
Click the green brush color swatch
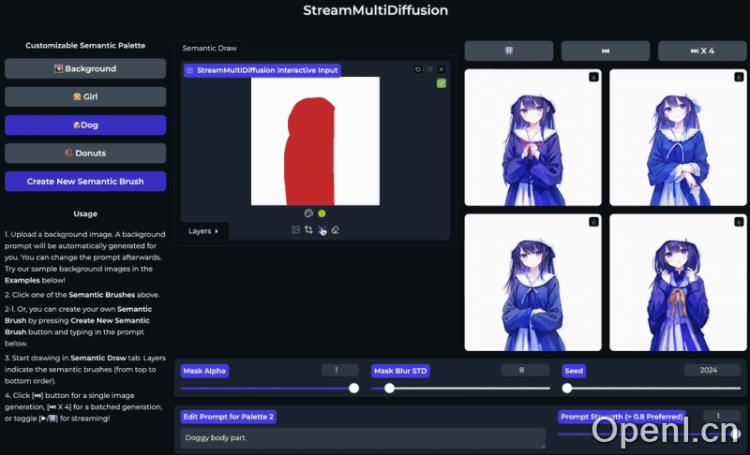pyautogui.click(x=322, y=213)
